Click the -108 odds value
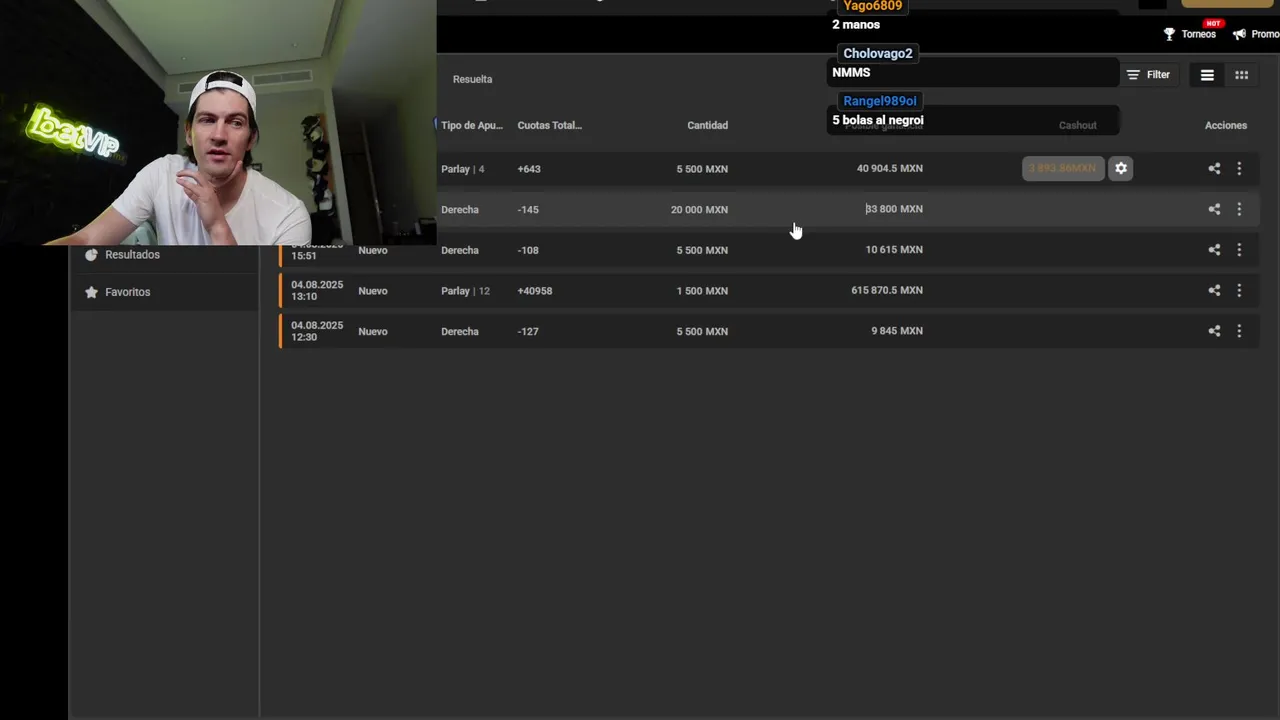 pyautogui.click(x=528, y=250)
